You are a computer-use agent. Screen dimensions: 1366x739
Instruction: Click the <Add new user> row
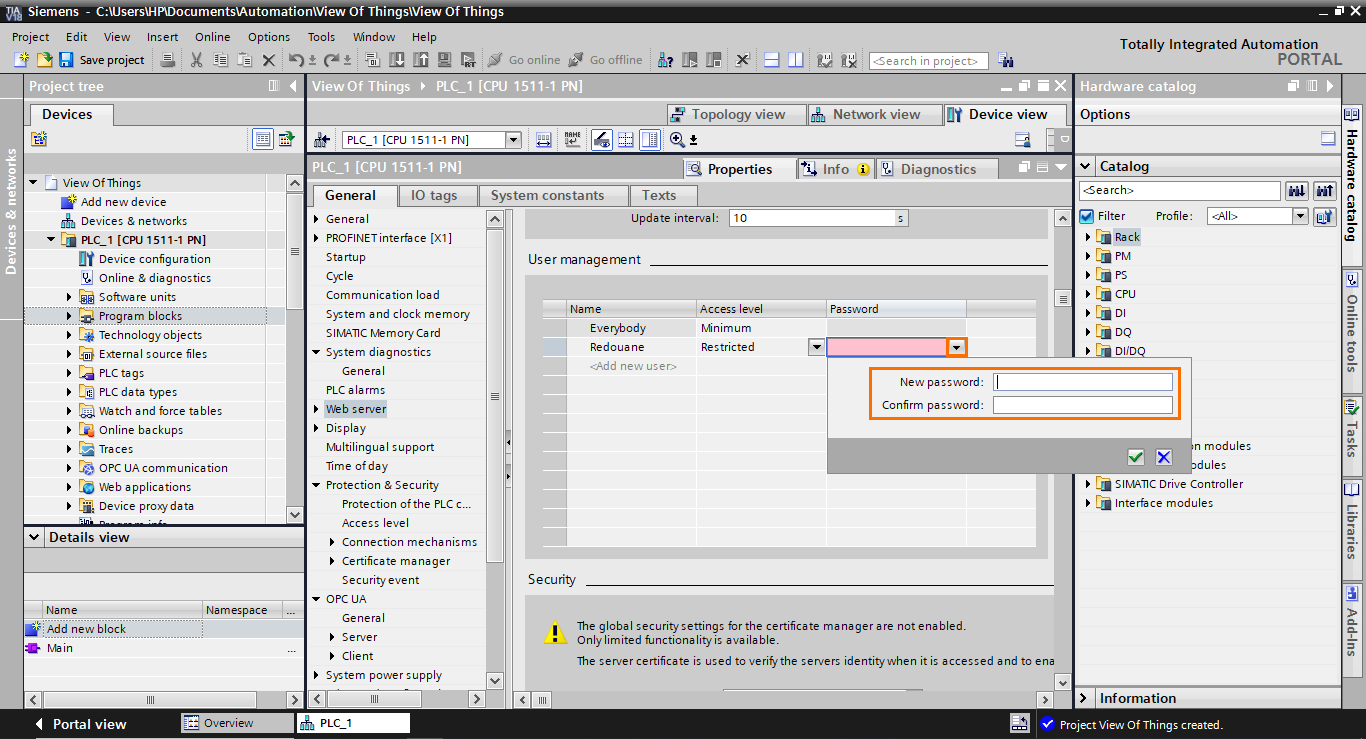click(x=633, y=366)
